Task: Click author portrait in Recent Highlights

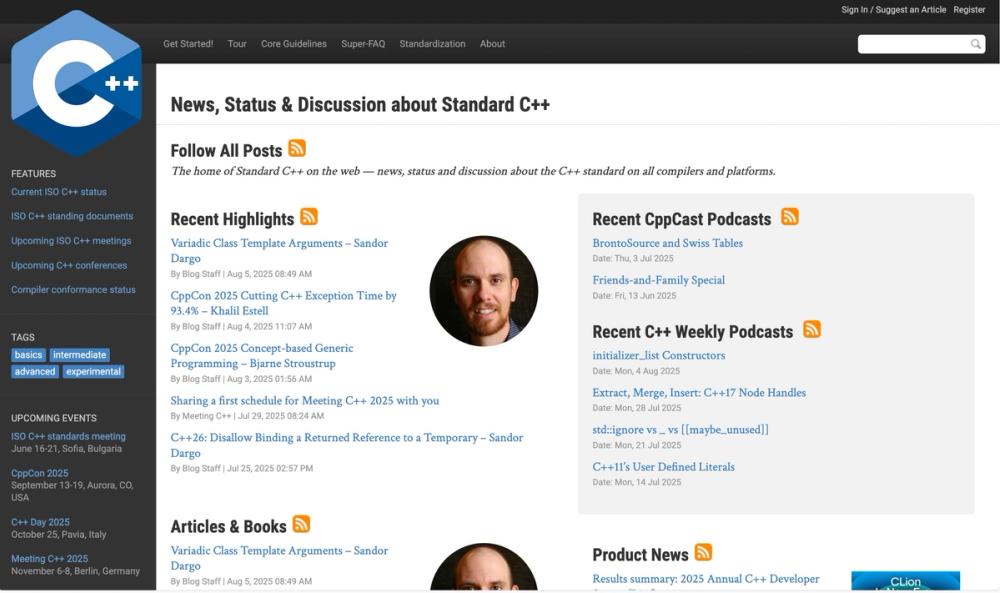Action: pyautogui.click(x=483, y=291)
